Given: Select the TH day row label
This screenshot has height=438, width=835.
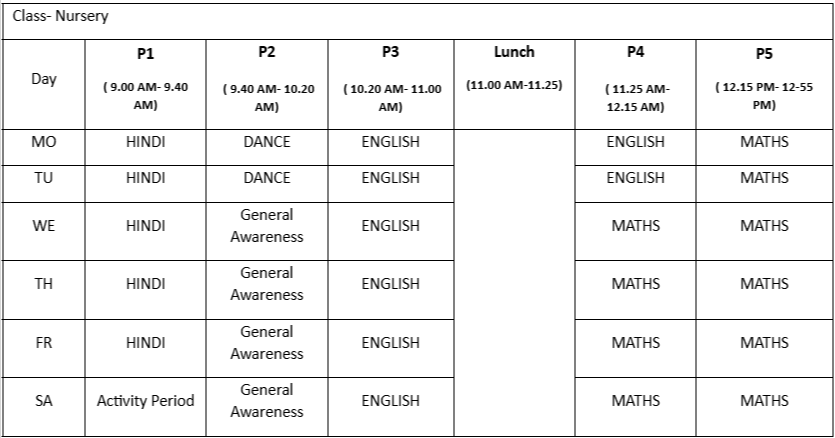Looking at the screenshot, I should [44, 284].
